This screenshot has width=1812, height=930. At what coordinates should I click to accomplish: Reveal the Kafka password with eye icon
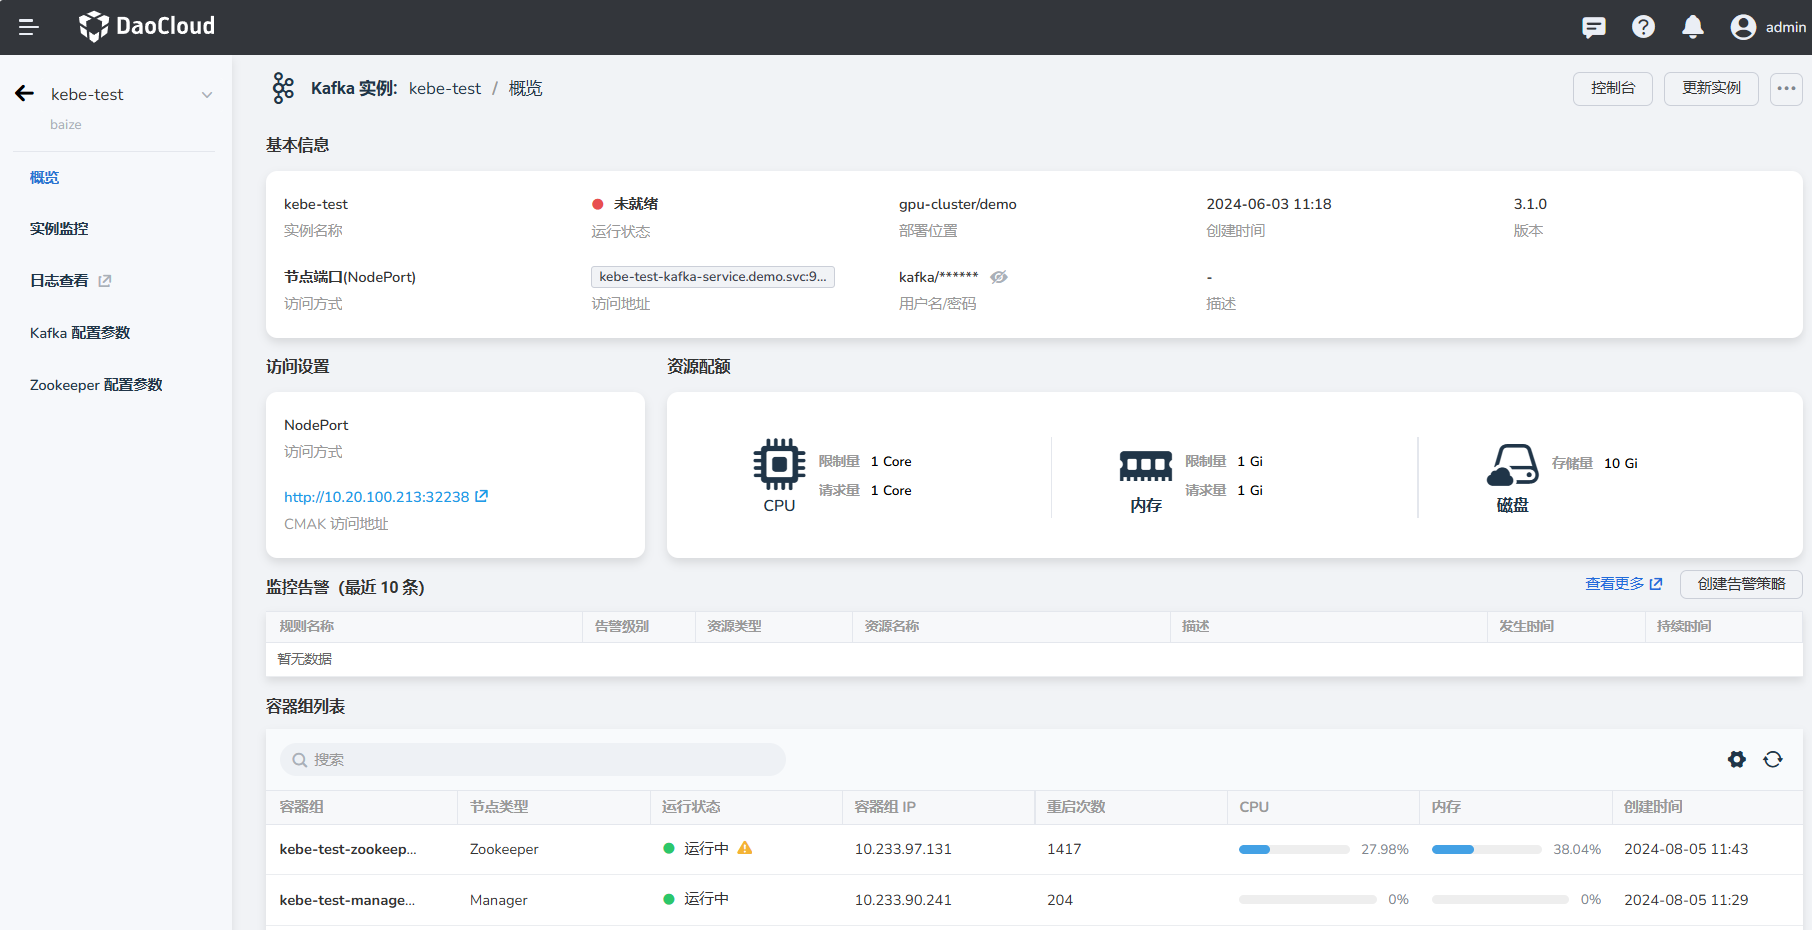pyautogui.click(x=998, y=277)
